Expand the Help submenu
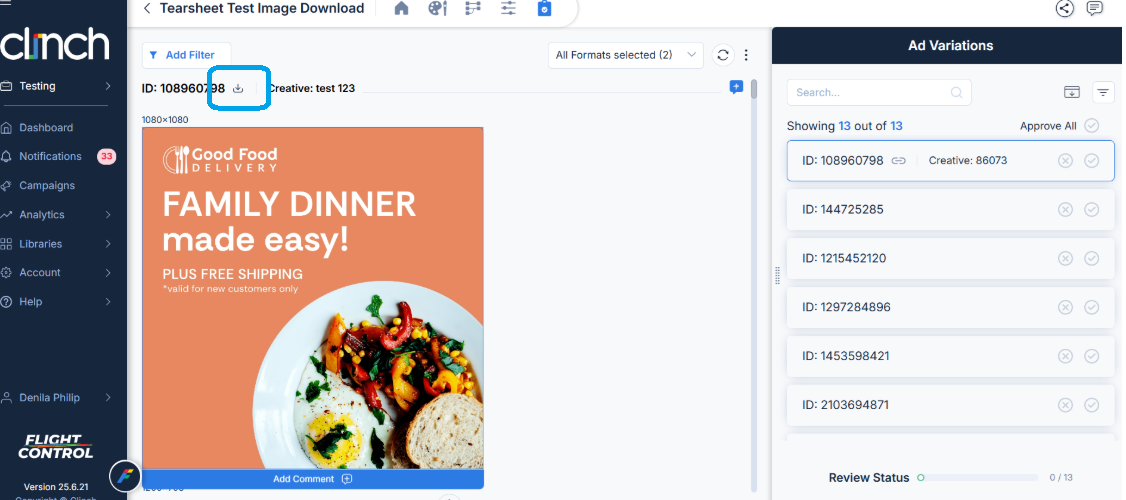Viewport: 1126px width, 500px height. click(108, 302)
